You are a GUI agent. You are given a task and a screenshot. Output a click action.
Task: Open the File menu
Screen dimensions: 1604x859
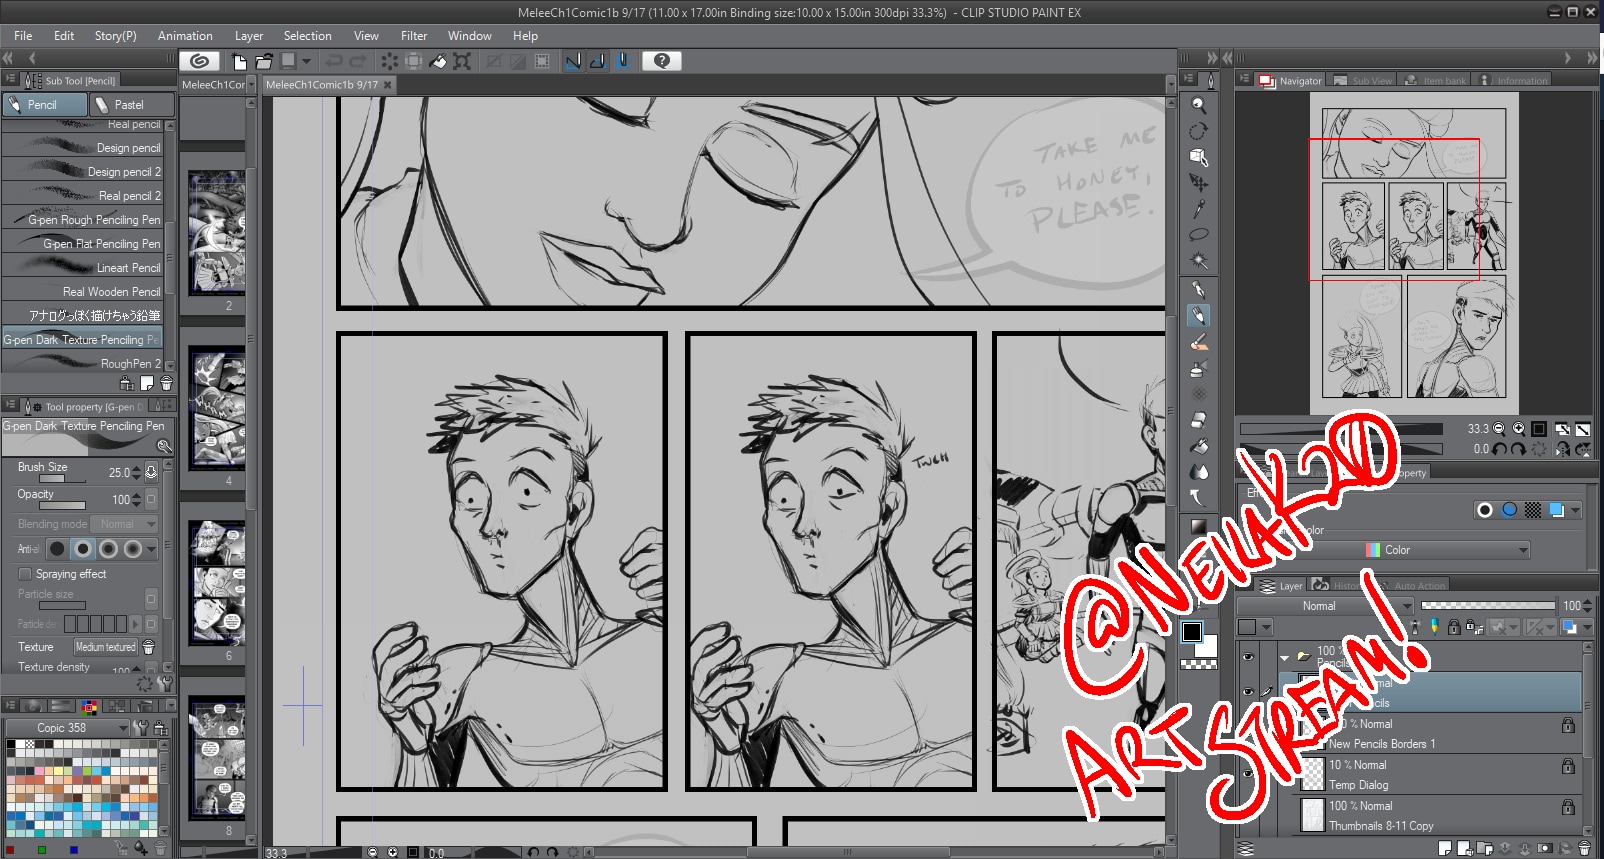[x=23, y=35]
